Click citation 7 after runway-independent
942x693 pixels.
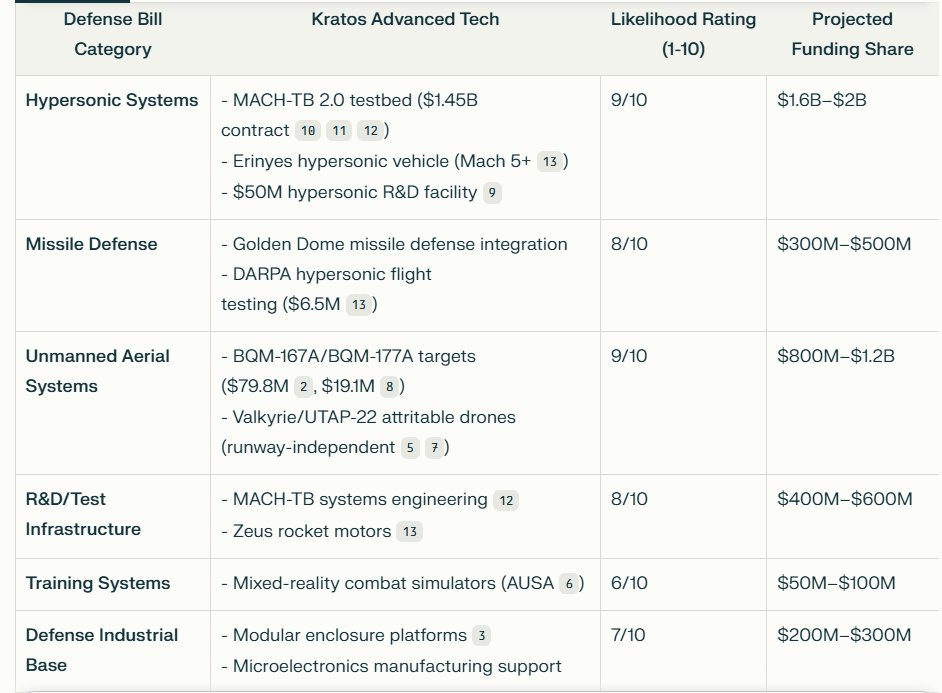click(434, 447)
